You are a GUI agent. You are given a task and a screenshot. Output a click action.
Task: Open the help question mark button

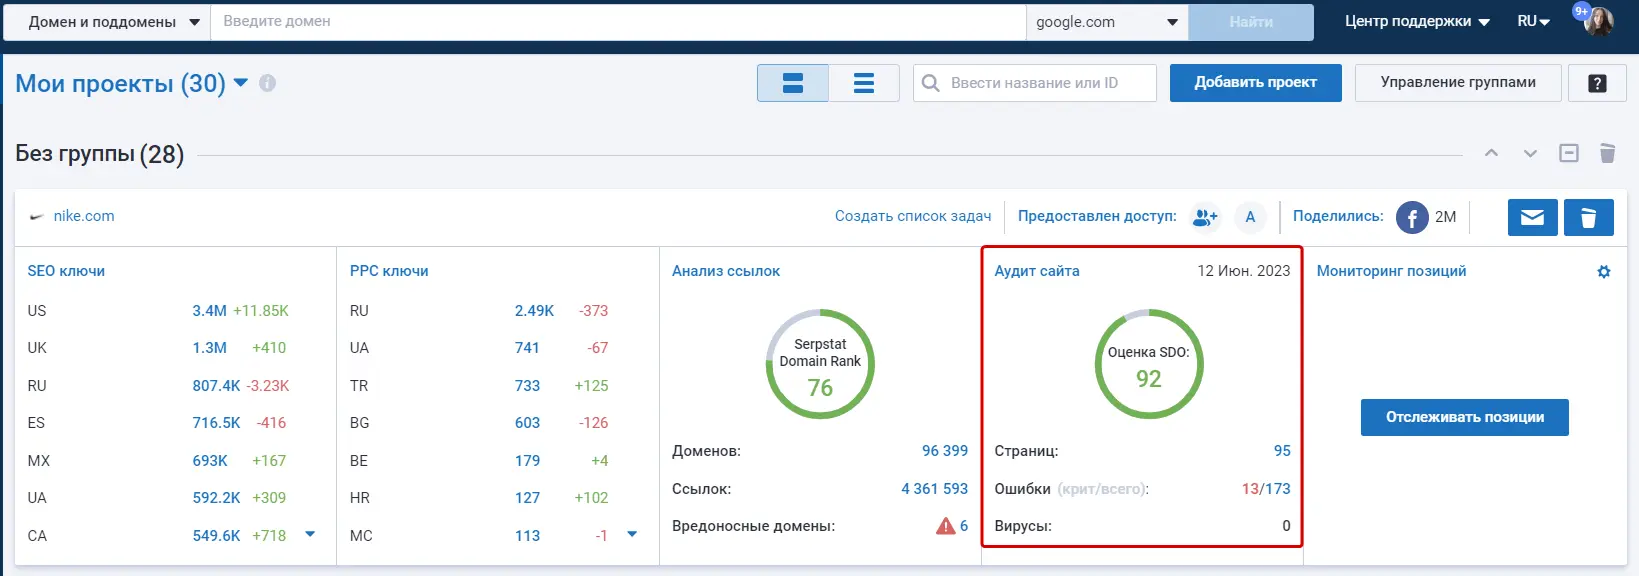pos(1597,83)
